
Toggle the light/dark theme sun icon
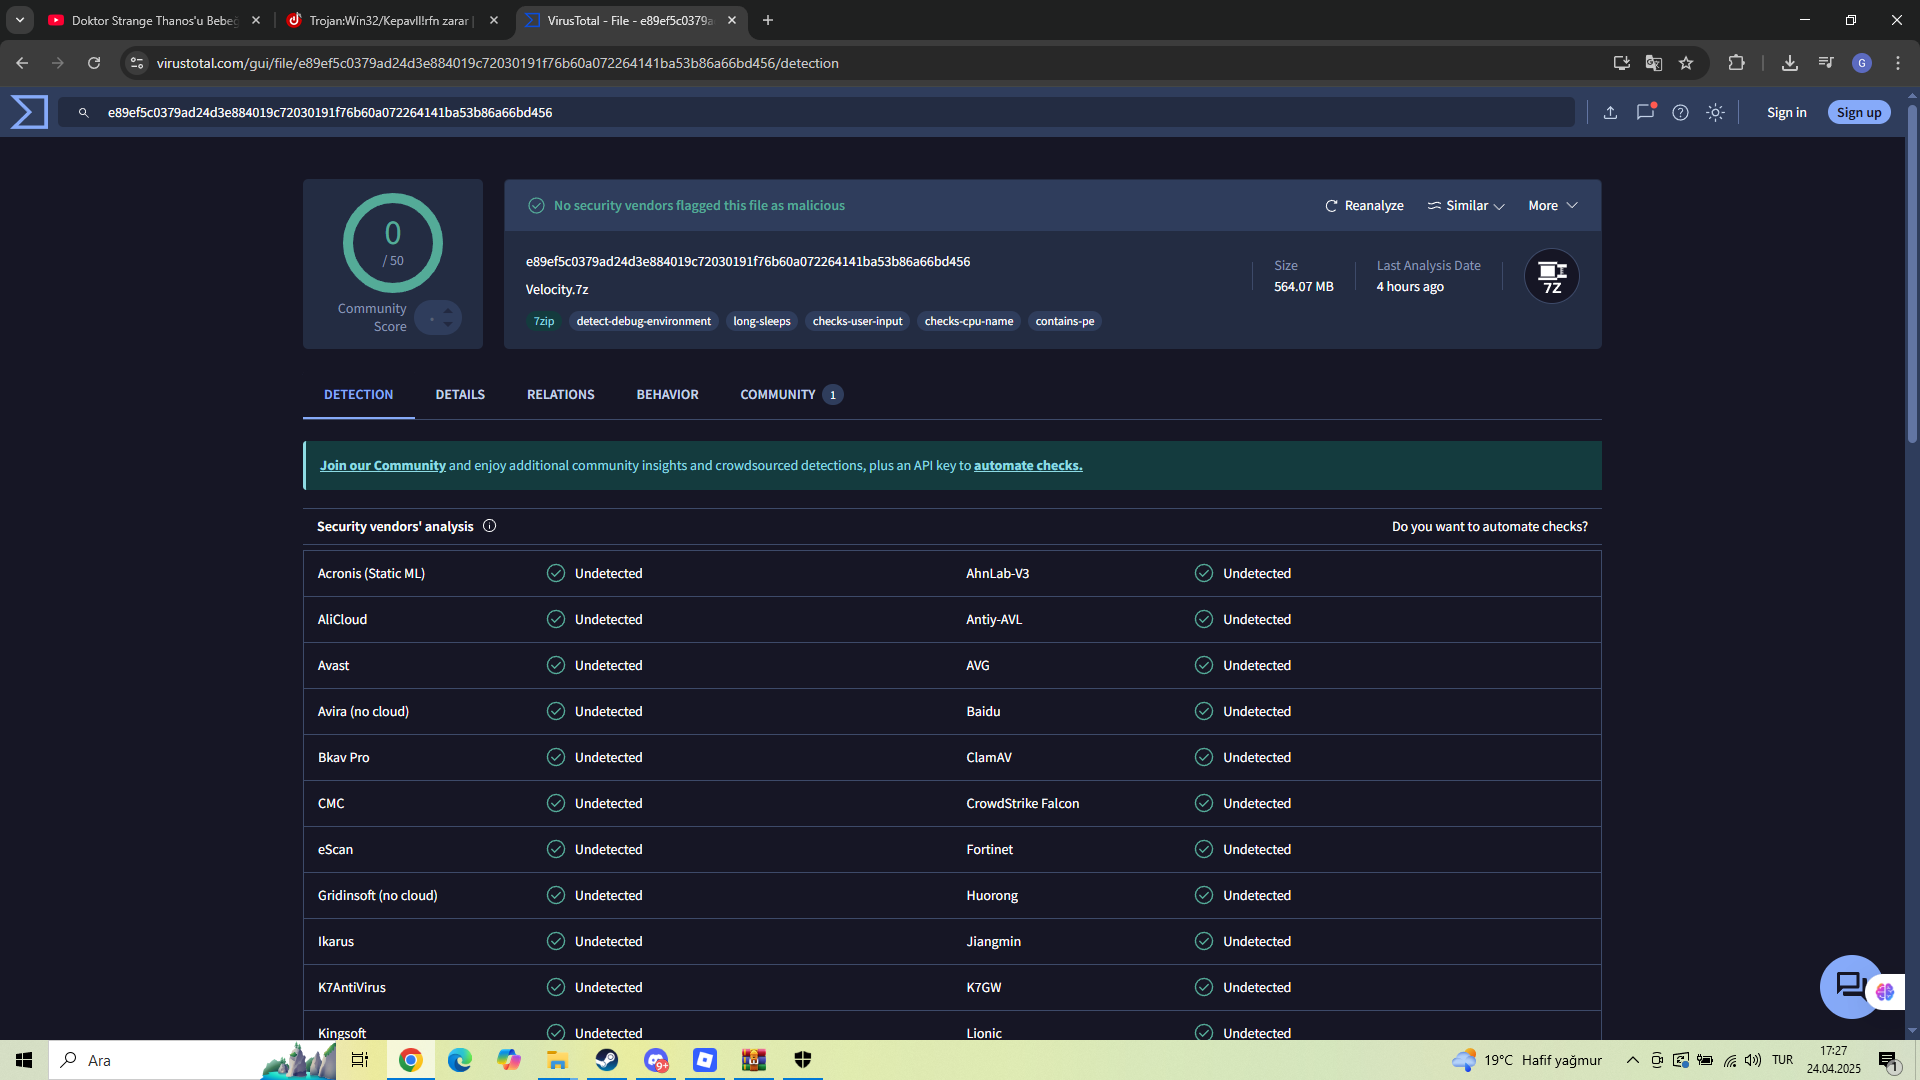1715,112
